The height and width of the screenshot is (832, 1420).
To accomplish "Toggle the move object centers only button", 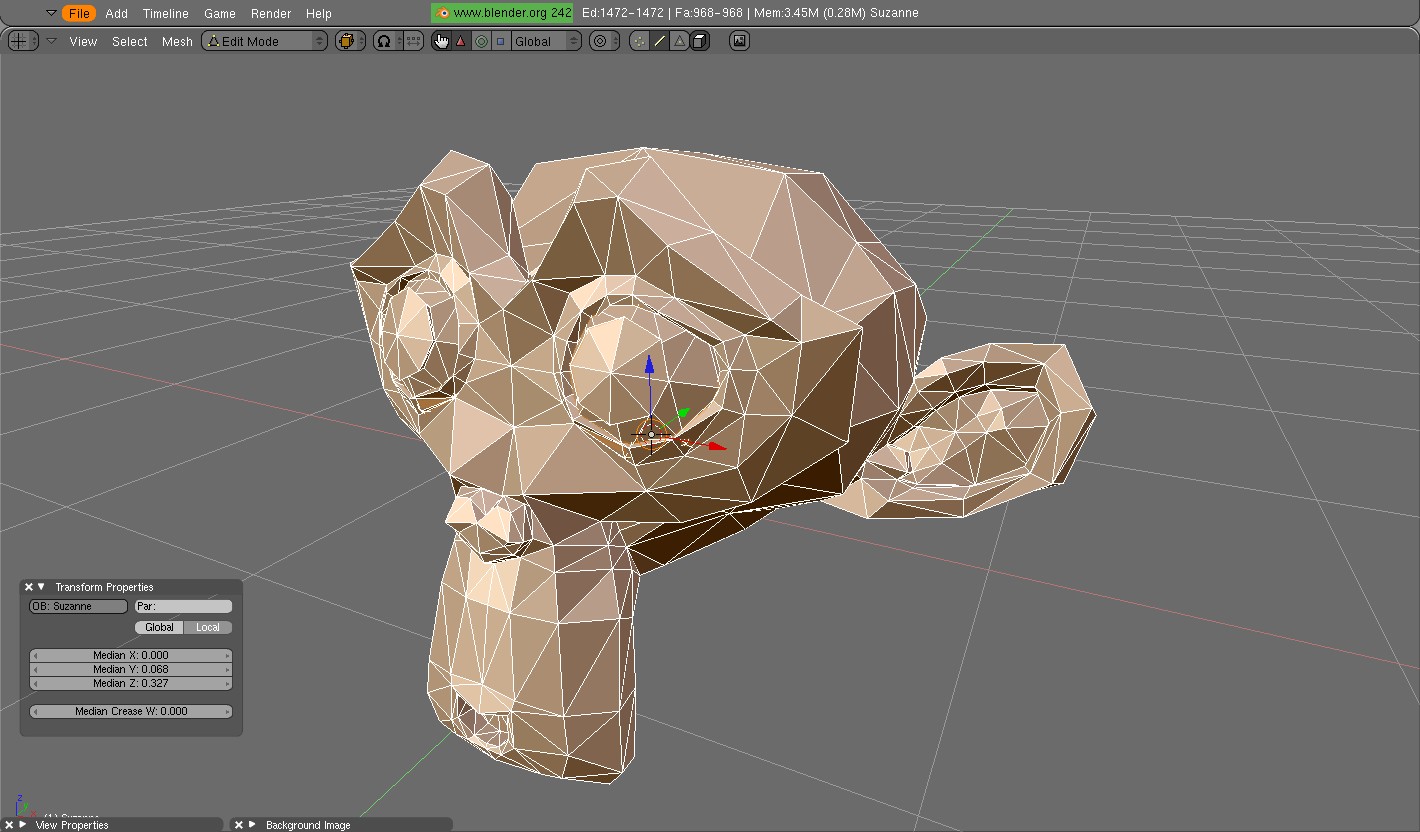I will pyautogui.click(x=413, y=41).
